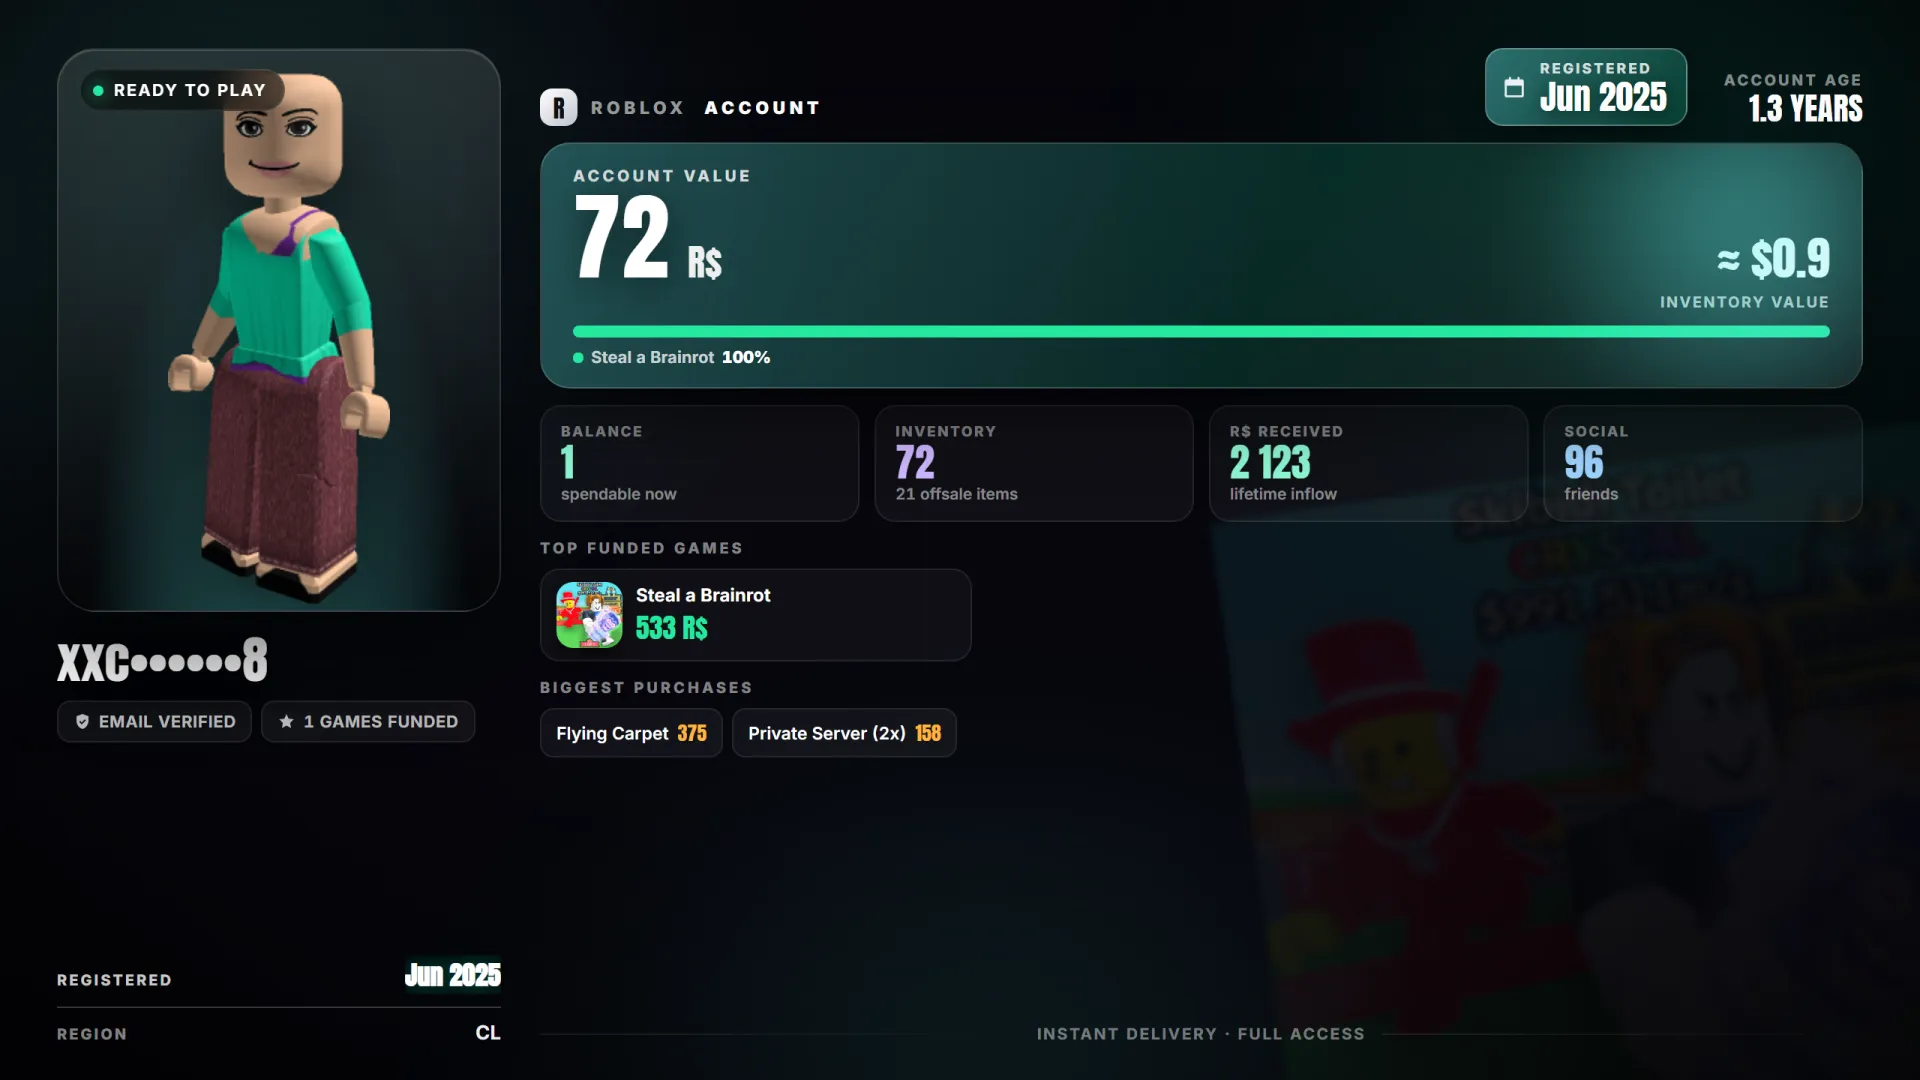Select the R$ Received lifetime inflow card

coord(1368,463)
